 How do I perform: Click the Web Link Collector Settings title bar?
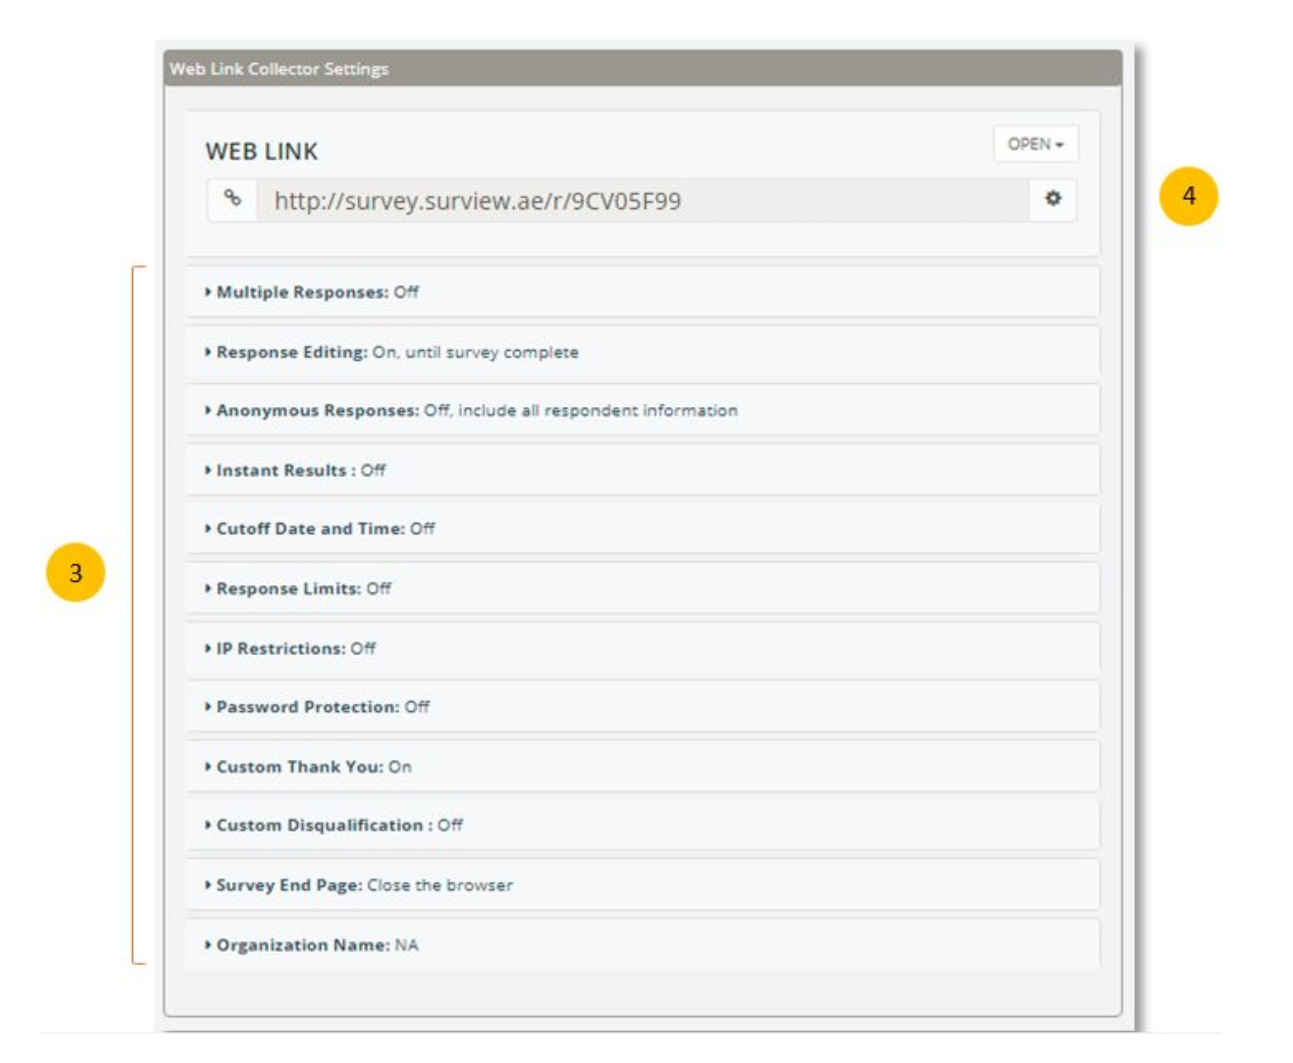642,69
